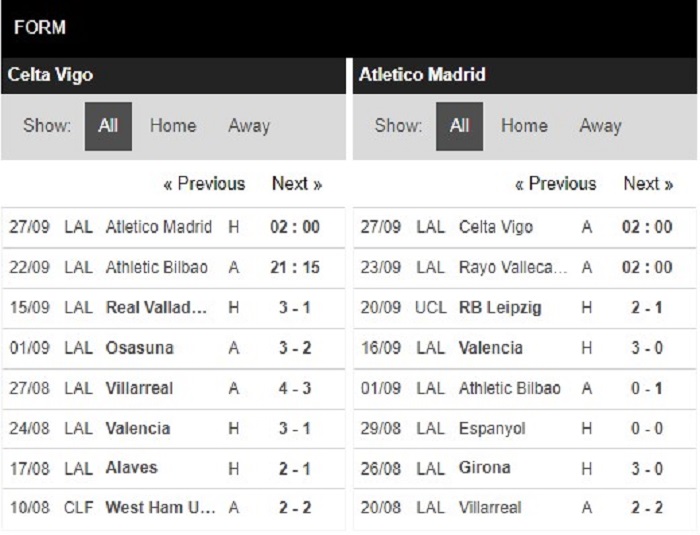Screen dimensions: 700x535
Task: Show Atletico Madrid Away matches only
Action: pos(600,126)
